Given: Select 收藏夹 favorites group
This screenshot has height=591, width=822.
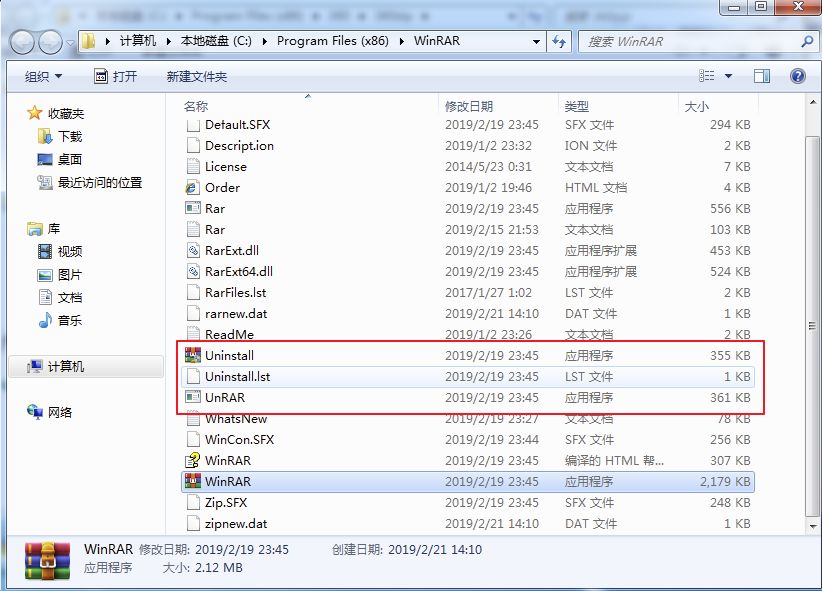Looking at the screenshot, I should pos(55,113).
